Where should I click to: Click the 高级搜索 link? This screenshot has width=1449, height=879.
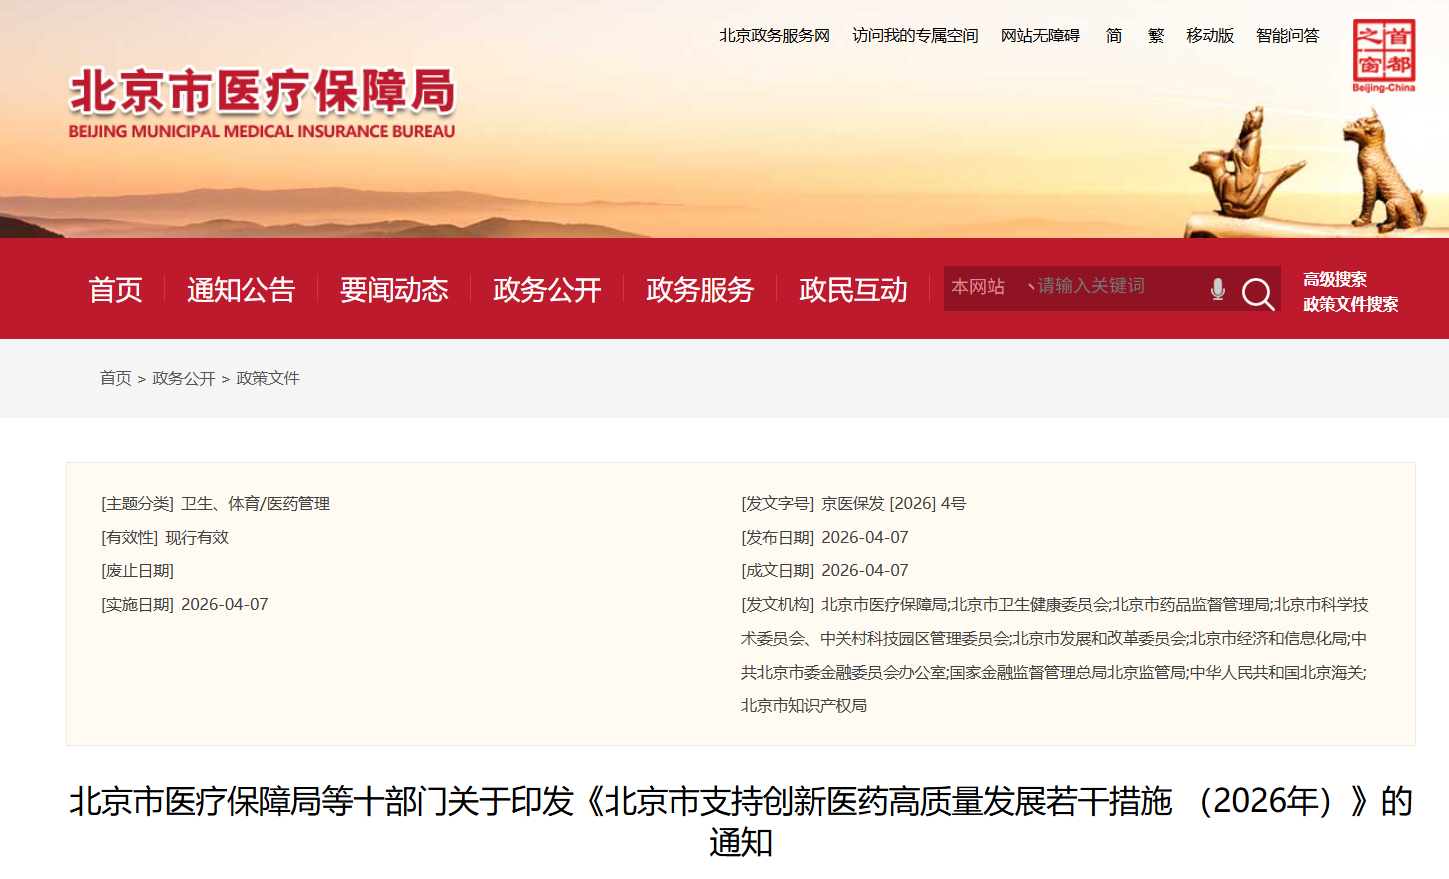[1334, 279]
